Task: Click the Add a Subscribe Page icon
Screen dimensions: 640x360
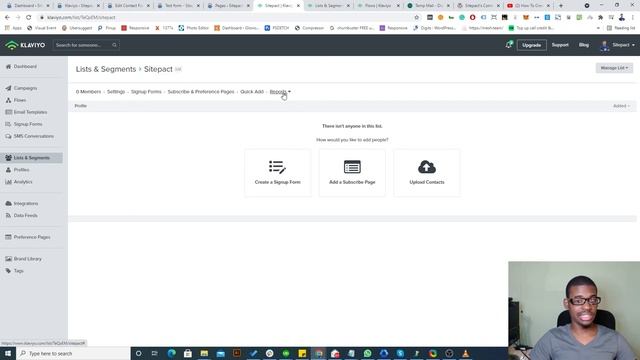Action: click(352, 167)
